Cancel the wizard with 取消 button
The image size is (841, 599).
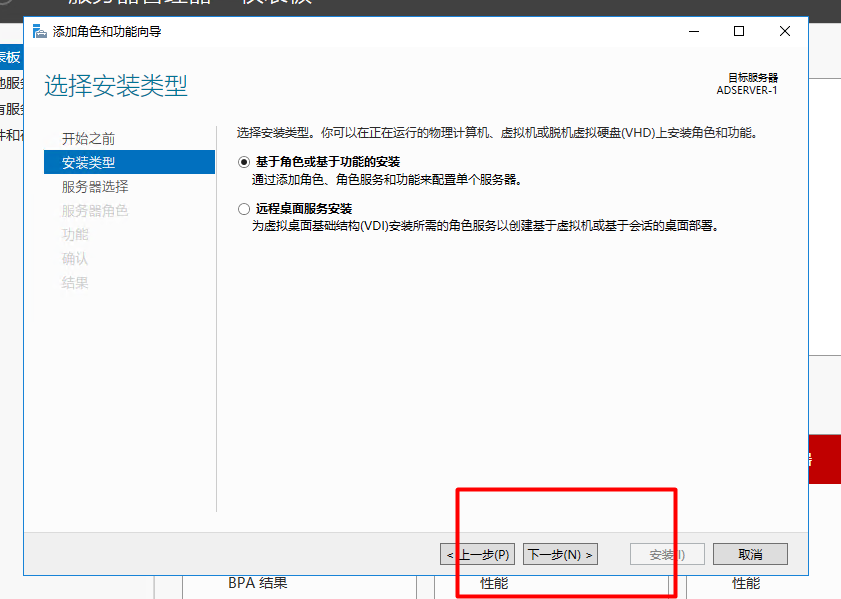750,554
